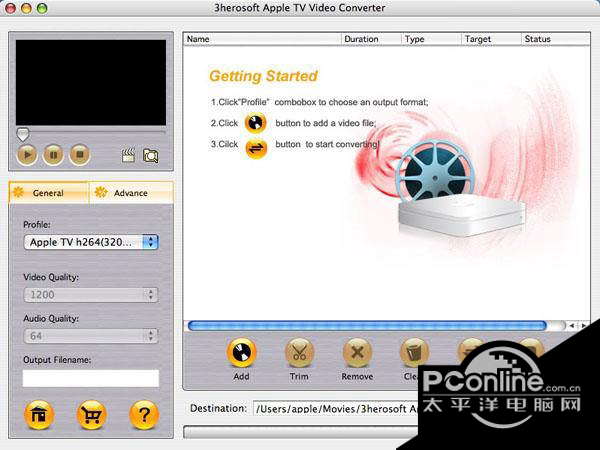600x450 pixels.
Task: Open help with question mark icon
Action: 144,415
